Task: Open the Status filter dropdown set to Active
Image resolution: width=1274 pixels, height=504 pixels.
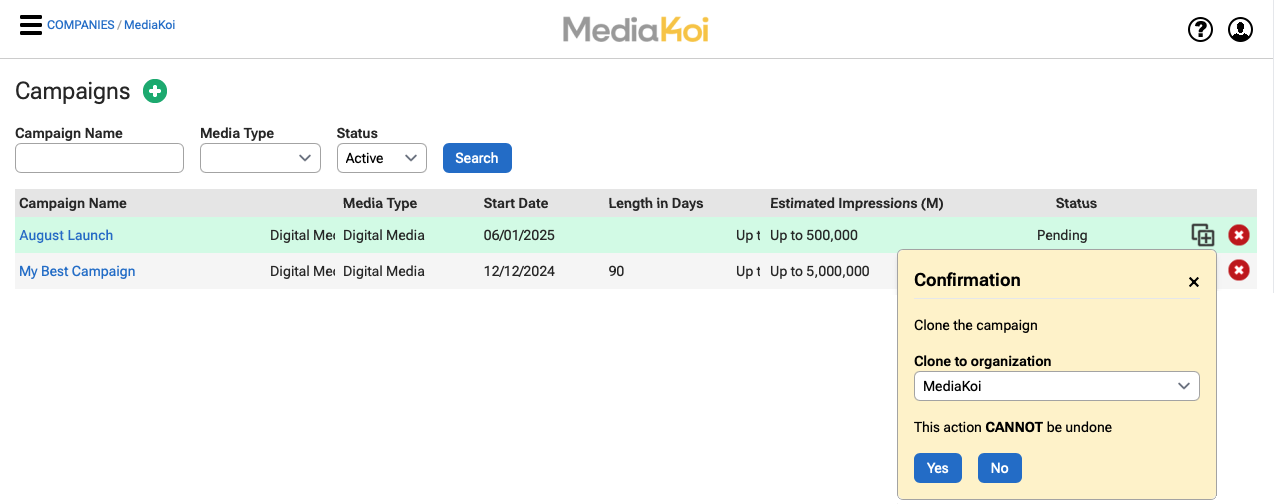Action: point(381,158)
